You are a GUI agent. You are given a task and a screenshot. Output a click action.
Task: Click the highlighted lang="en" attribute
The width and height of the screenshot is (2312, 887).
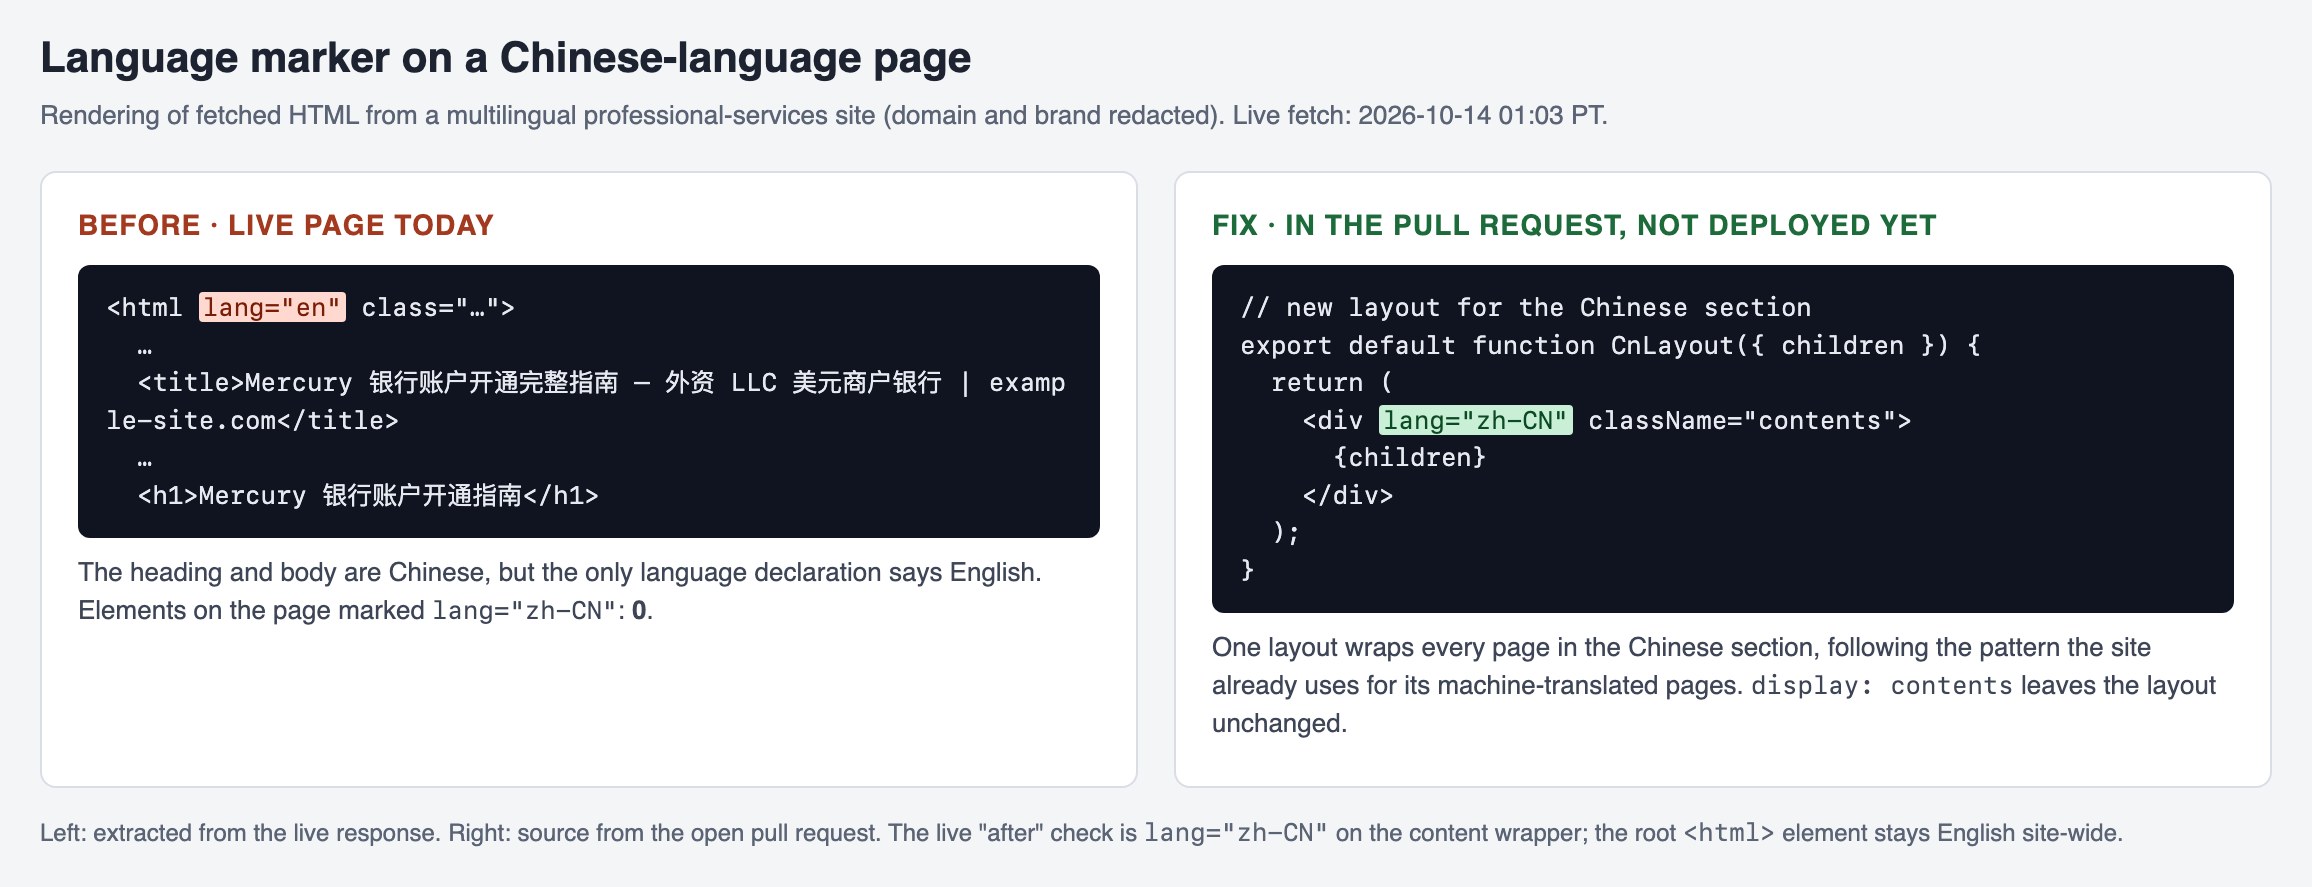click(x=272, y=307)
